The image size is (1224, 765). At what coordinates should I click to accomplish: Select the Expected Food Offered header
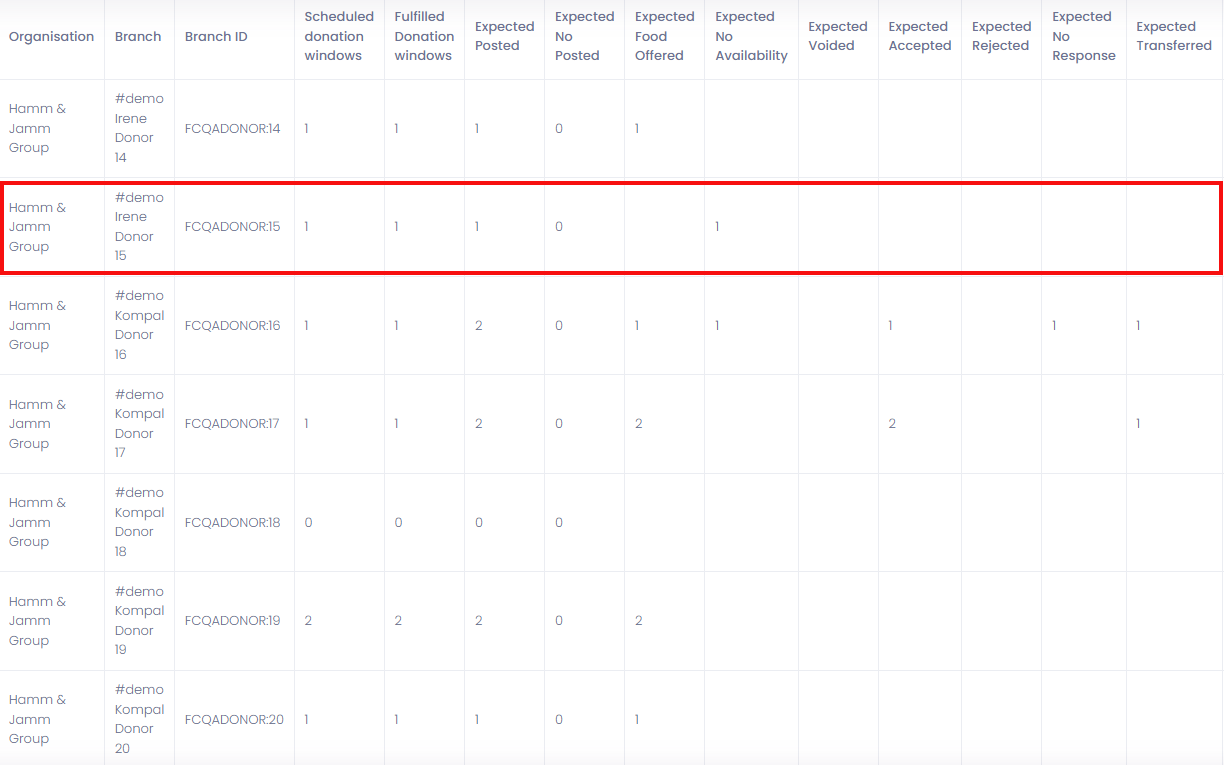pos(664,36)
